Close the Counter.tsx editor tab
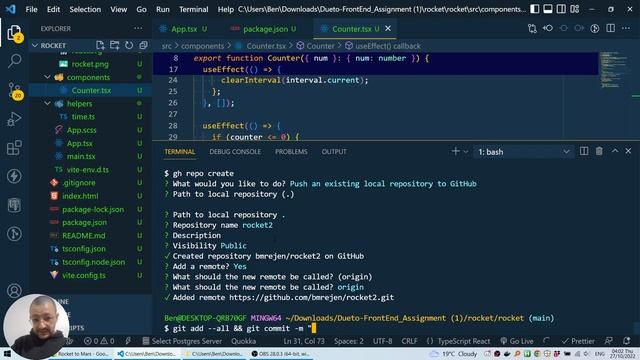The image size is (640, 360). pyautogui.click(x=388, y=28)
